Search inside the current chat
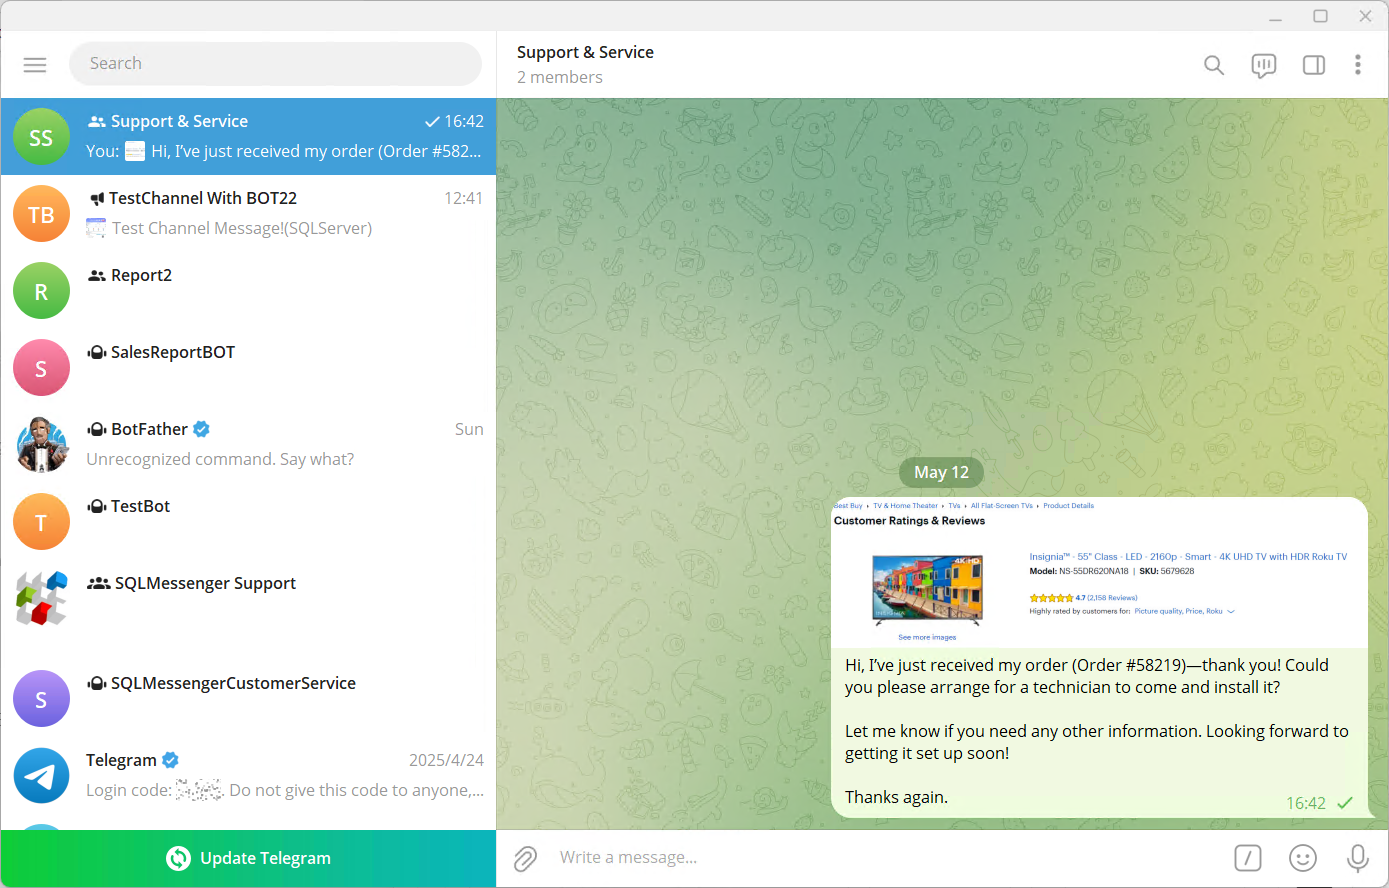Viewport: 1389px width, 888px height. 1214,65
